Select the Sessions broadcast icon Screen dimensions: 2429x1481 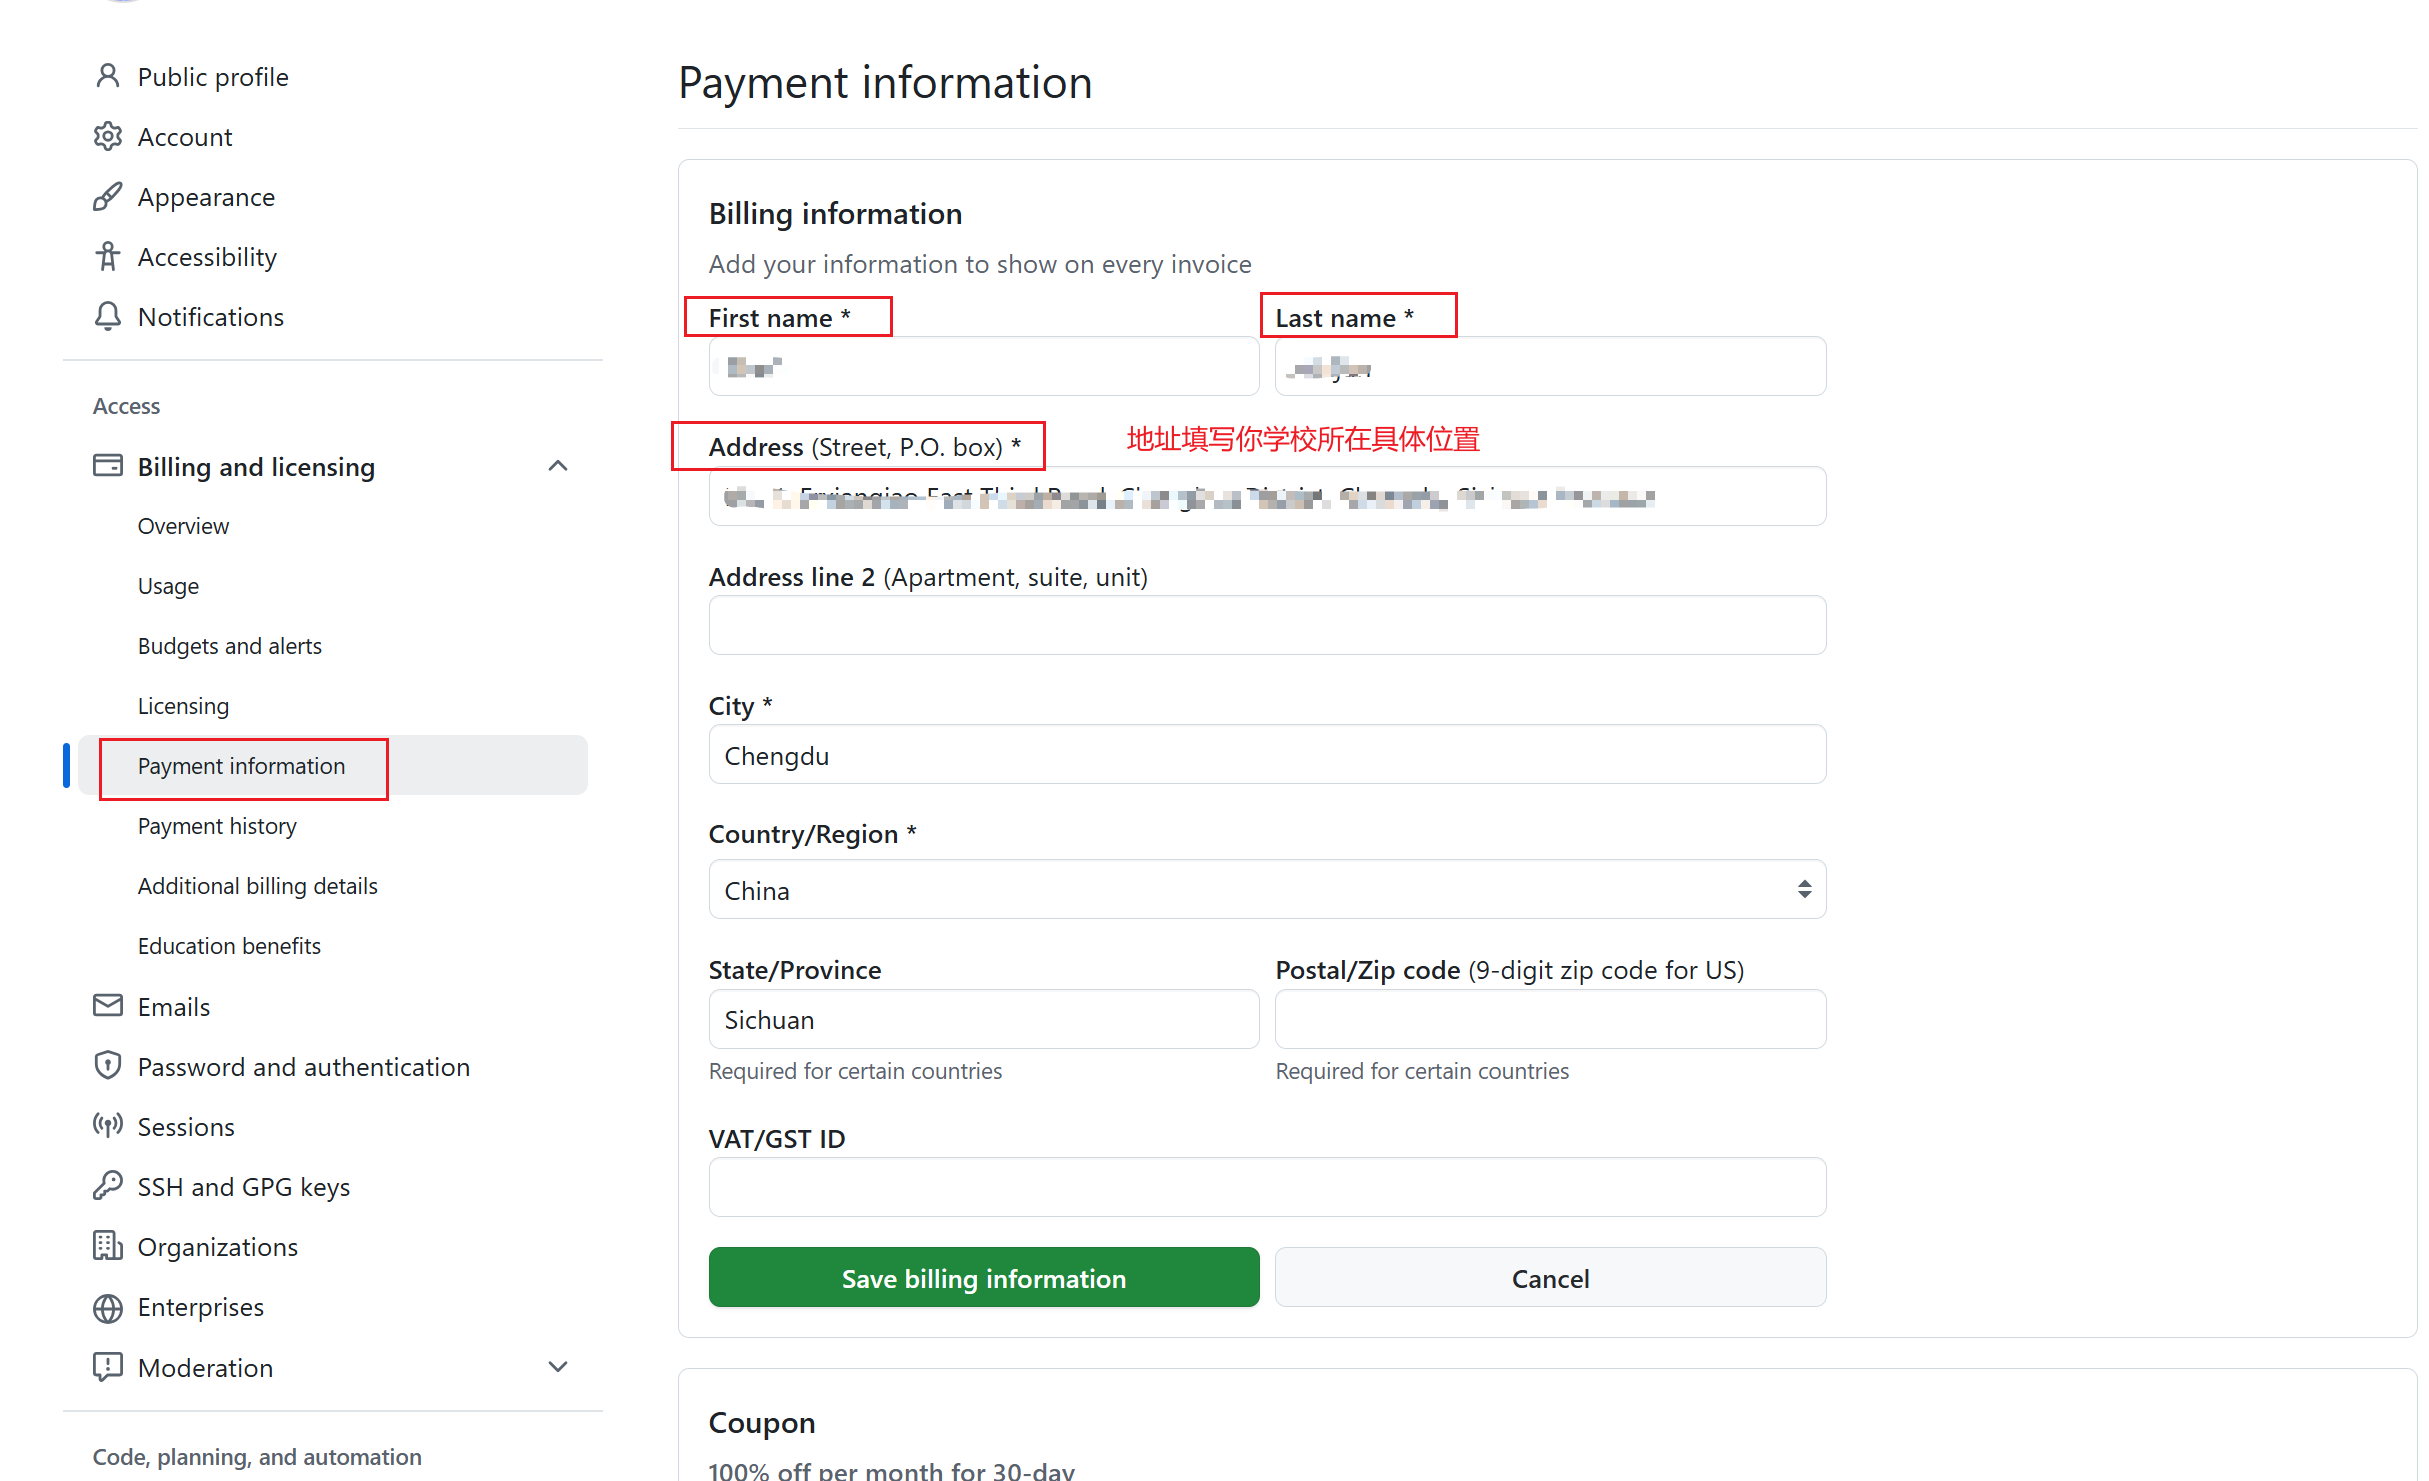click(x=107, y=1126)
